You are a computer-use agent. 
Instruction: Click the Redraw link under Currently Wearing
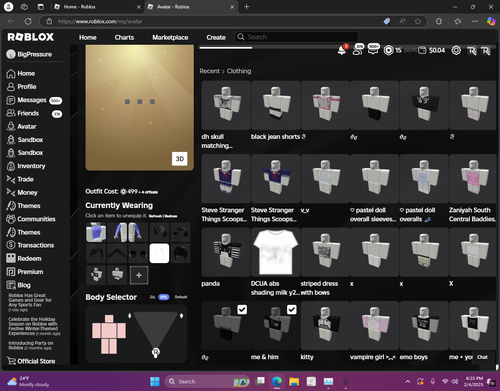point(170,216)
